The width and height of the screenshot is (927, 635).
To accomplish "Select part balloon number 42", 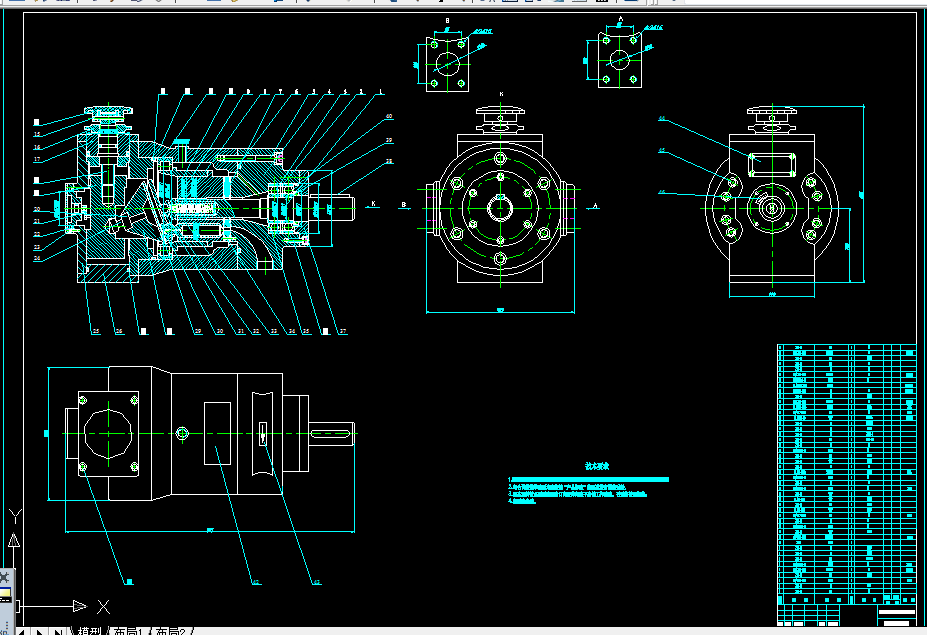I will tap(255, 582).
